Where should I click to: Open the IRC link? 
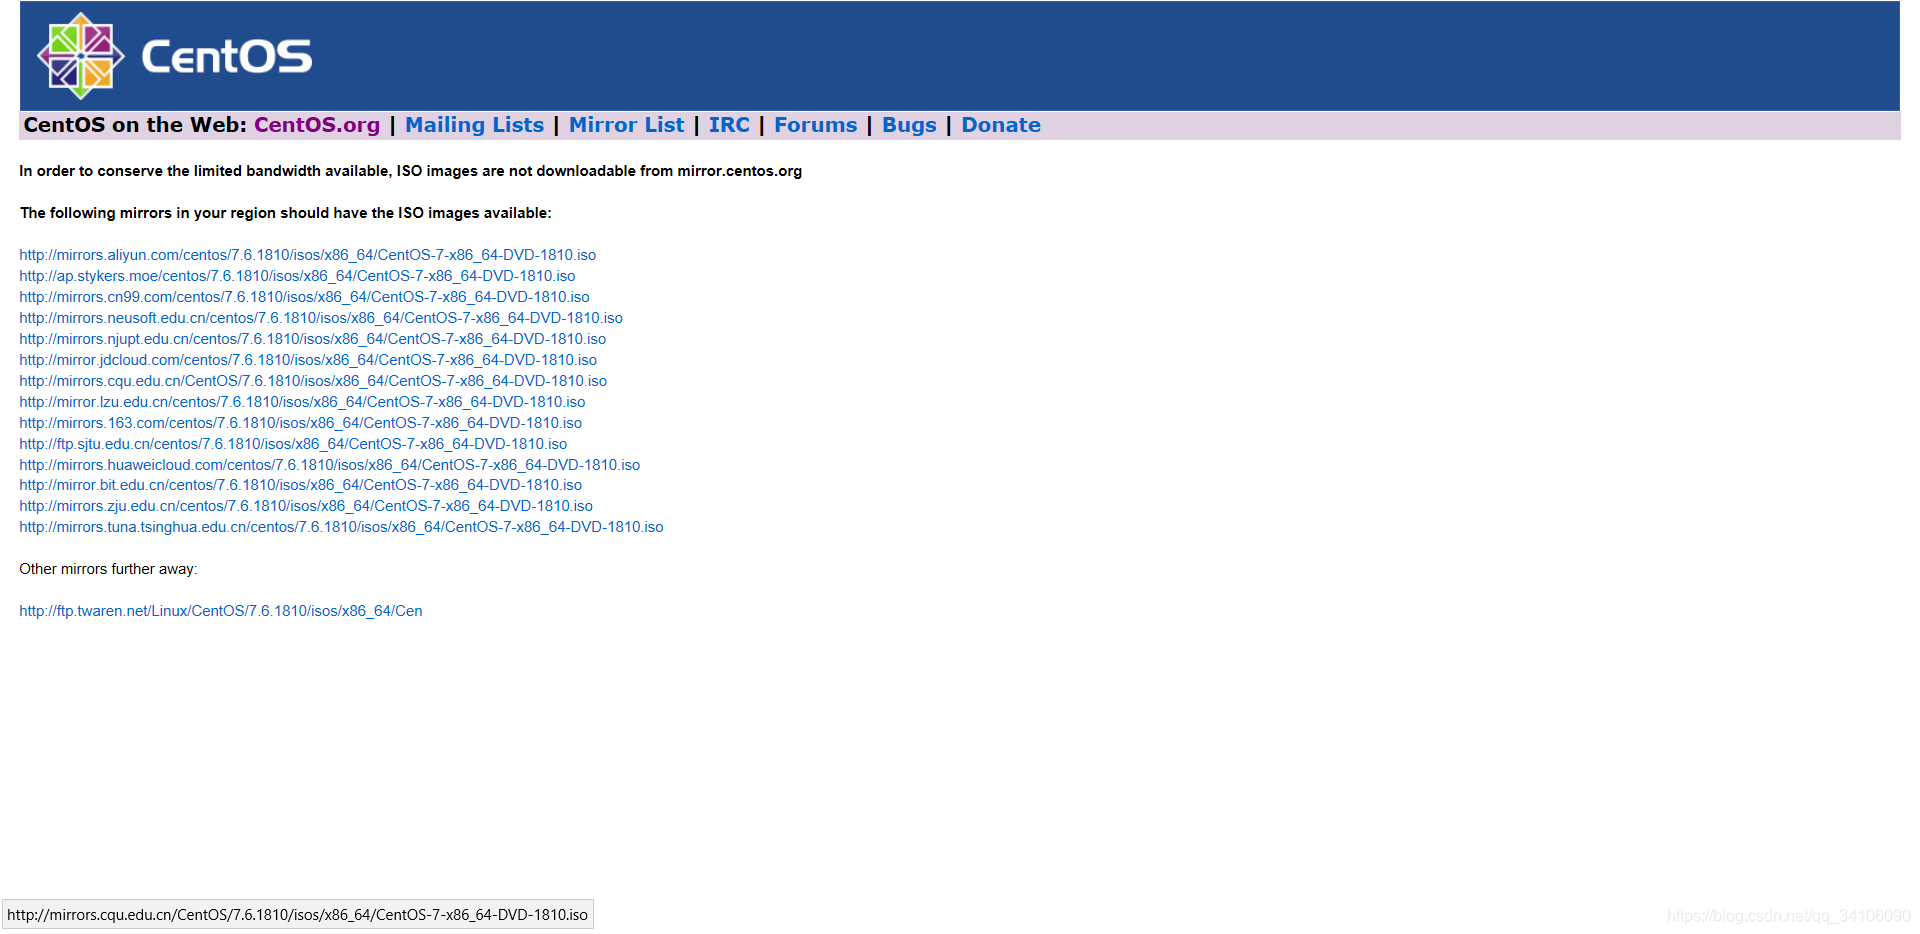tap(729, 125)
